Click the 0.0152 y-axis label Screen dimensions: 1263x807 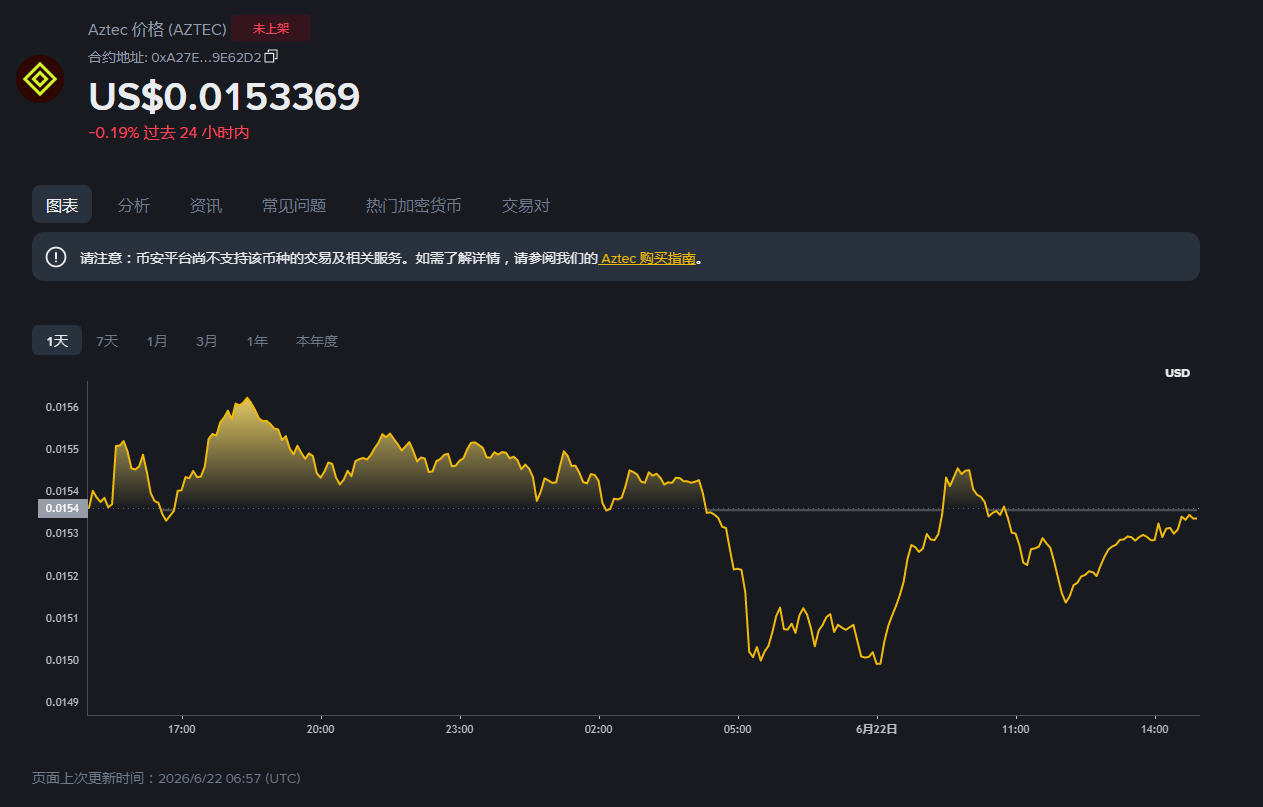(x=62, y=576)
